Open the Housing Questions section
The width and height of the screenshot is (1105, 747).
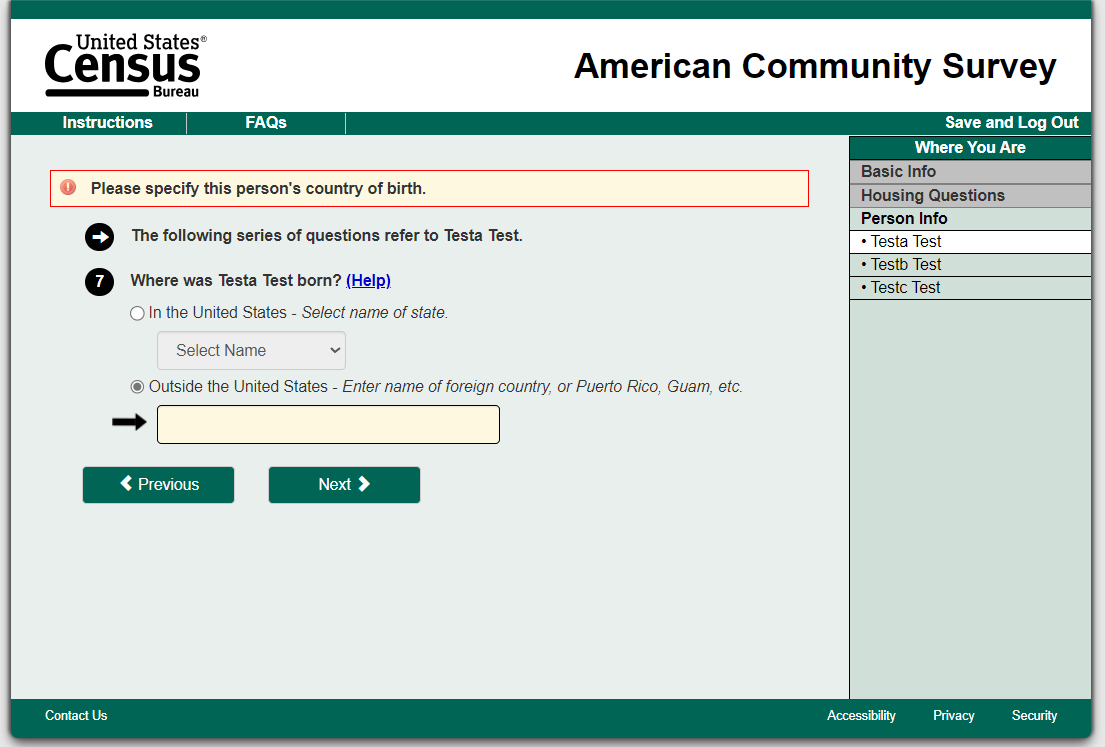932,196
